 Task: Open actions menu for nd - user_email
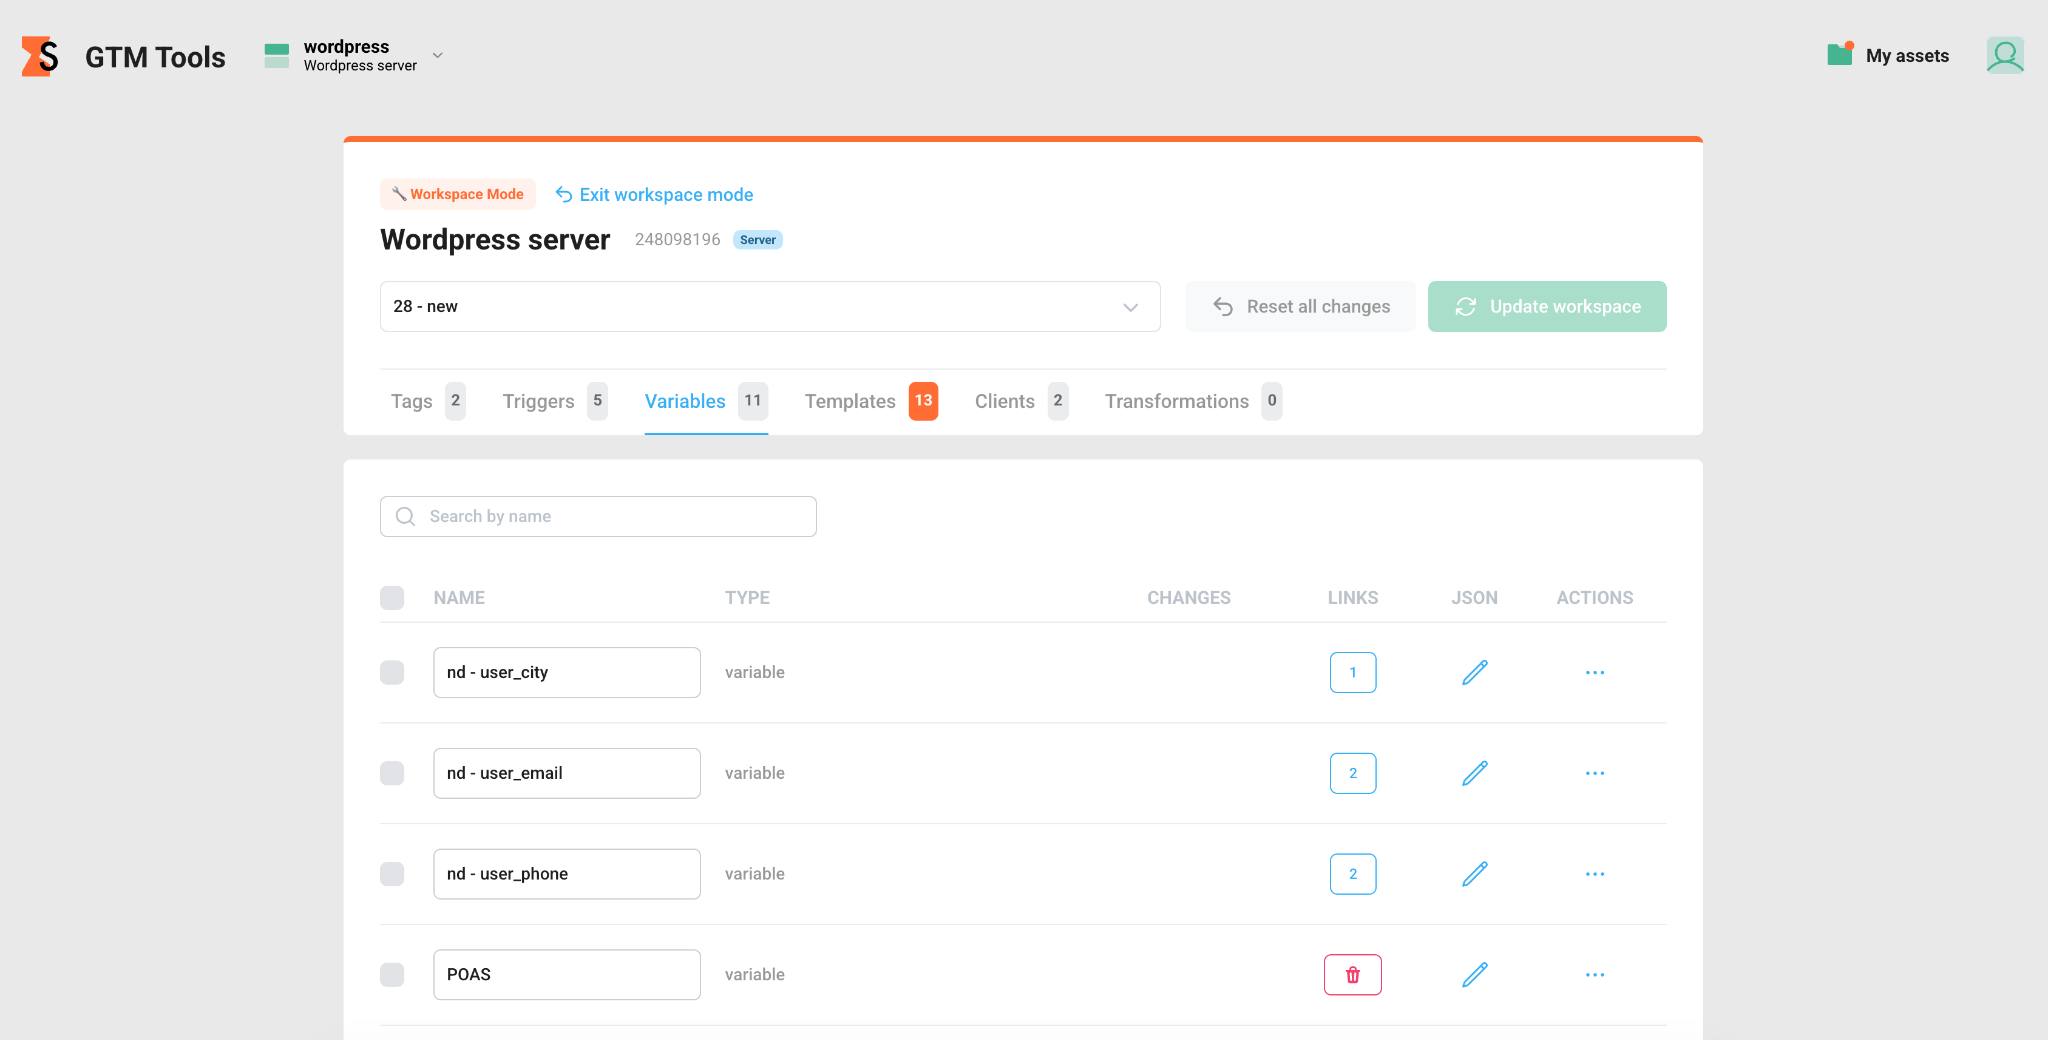[x=1595, y=773]
